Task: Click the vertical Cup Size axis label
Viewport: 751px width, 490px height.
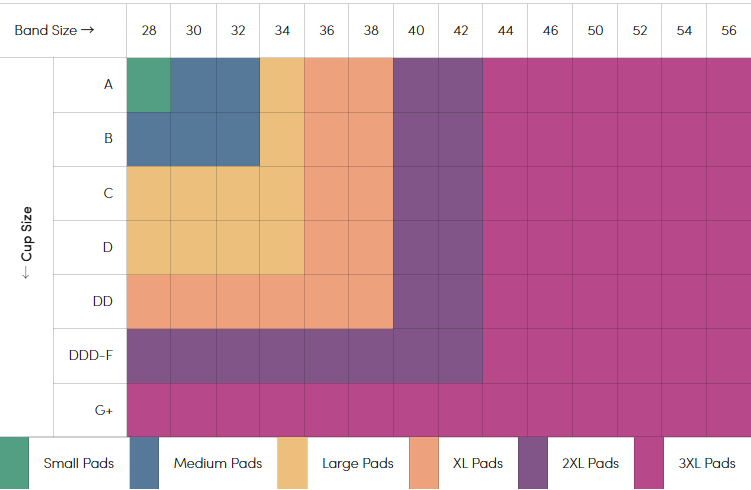Action: coord(27,243)
